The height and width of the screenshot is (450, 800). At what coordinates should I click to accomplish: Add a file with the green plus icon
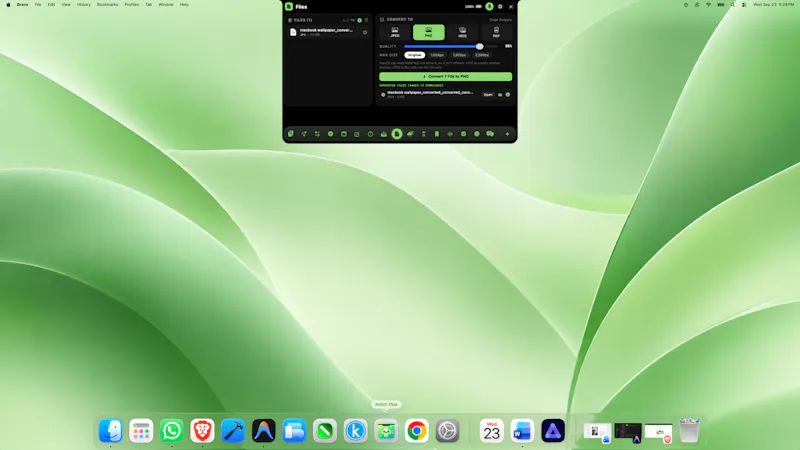click(x=359, y=20)
